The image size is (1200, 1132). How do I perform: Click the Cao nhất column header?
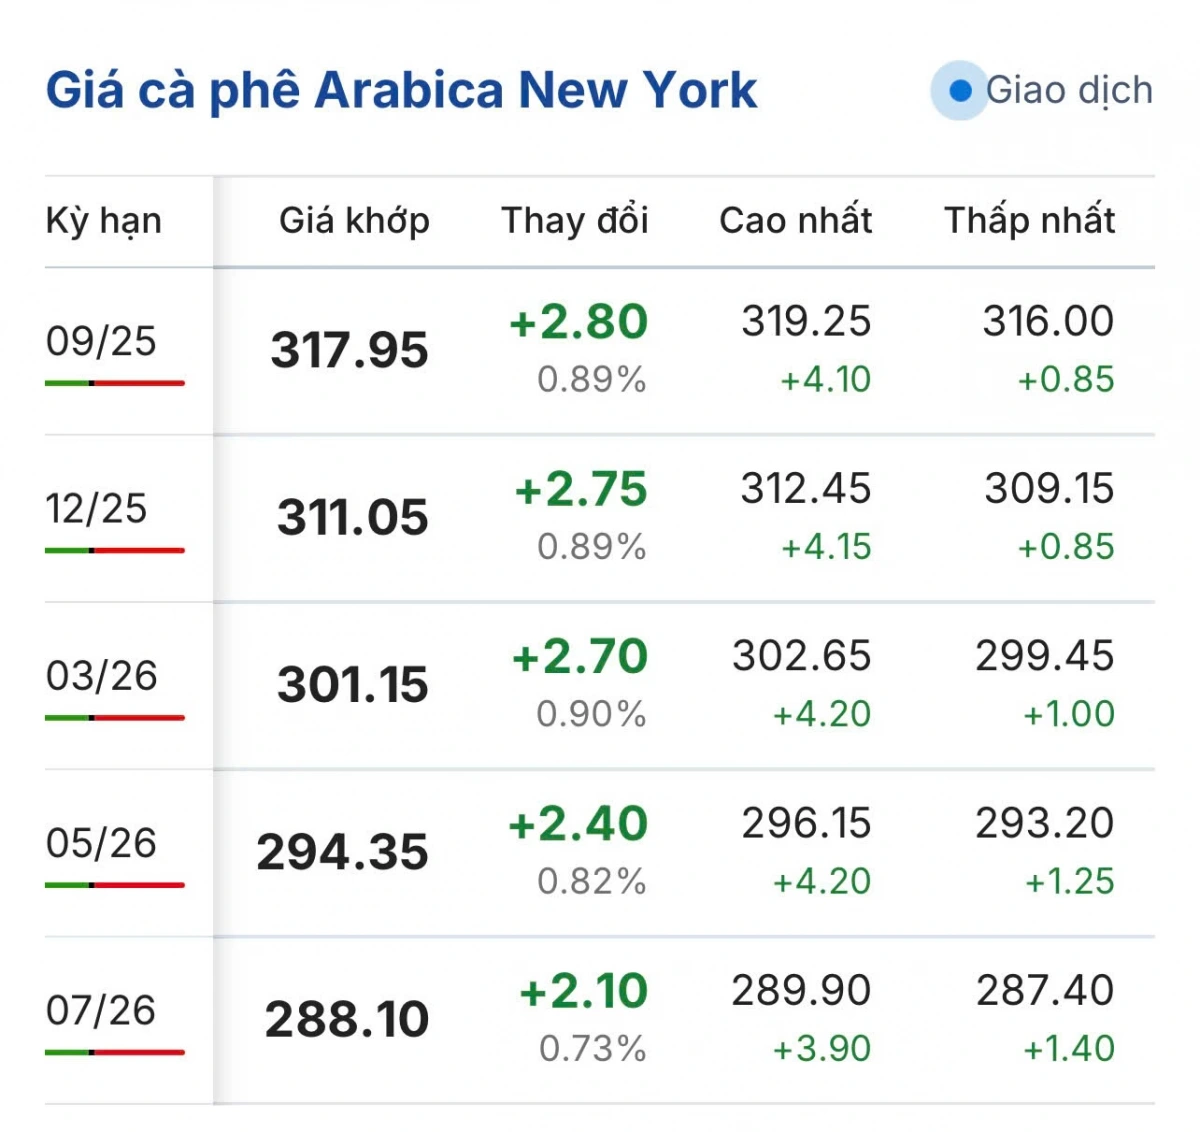(x=795, y=220)
